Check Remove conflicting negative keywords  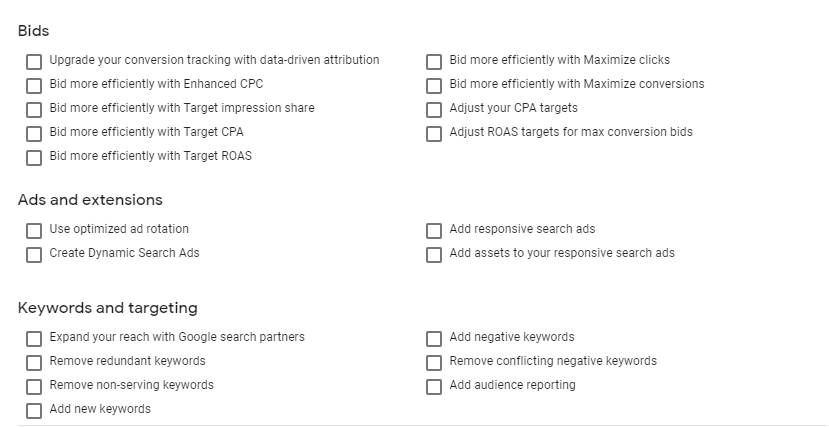434,362
